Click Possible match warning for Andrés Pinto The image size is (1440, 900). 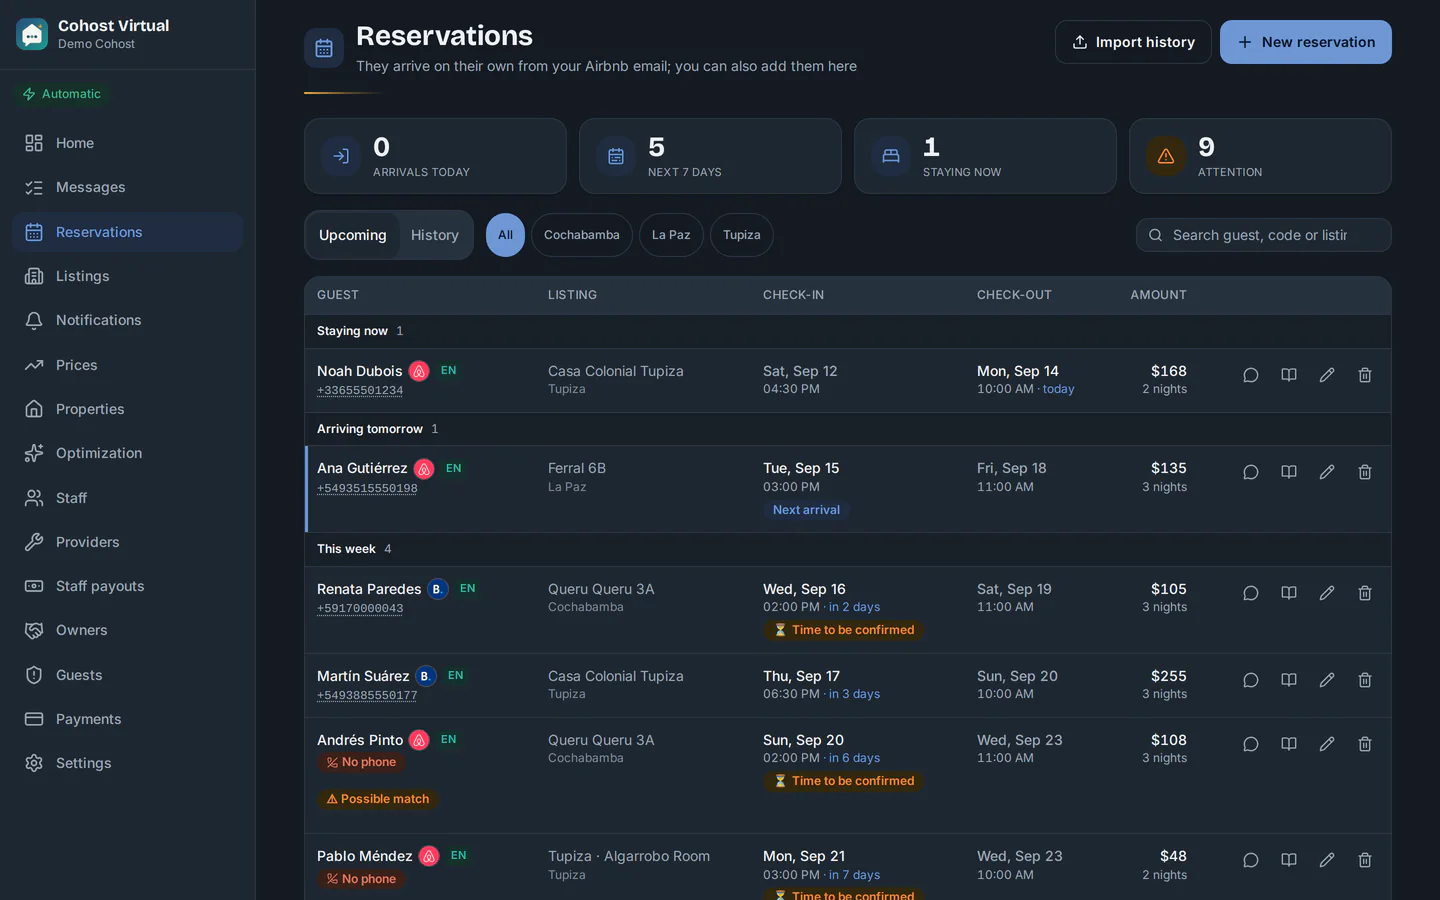coord(378,799)
